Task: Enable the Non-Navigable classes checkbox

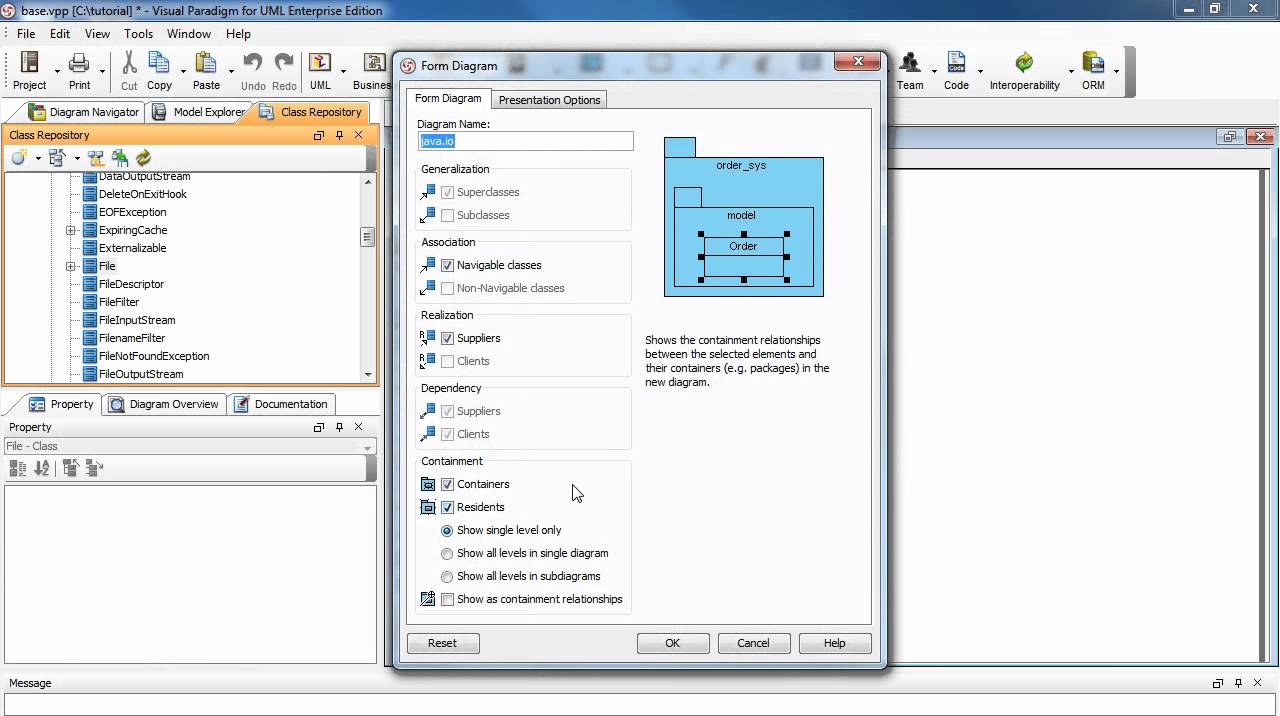Action: coord(447,288)
